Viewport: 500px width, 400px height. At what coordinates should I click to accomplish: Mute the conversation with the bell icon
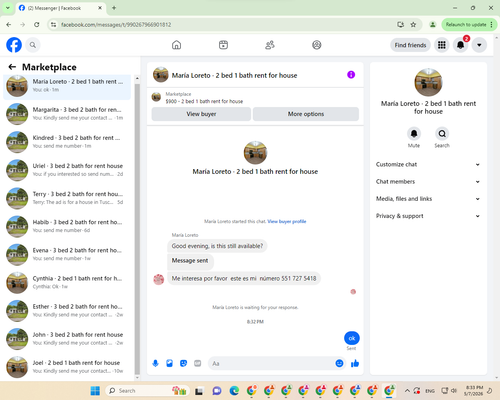coord(414,134)
